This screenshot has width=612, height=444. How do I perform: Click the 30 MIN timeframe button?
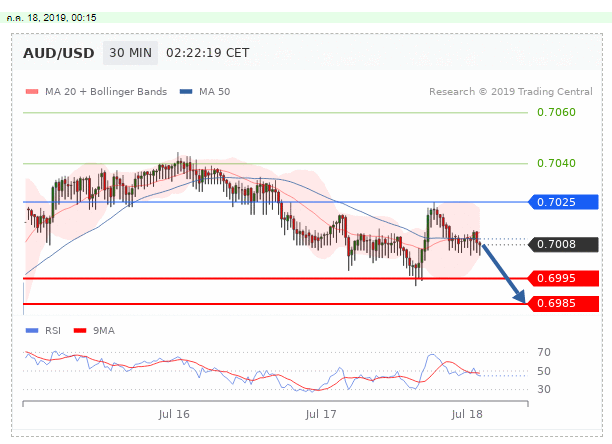(130, 53)
